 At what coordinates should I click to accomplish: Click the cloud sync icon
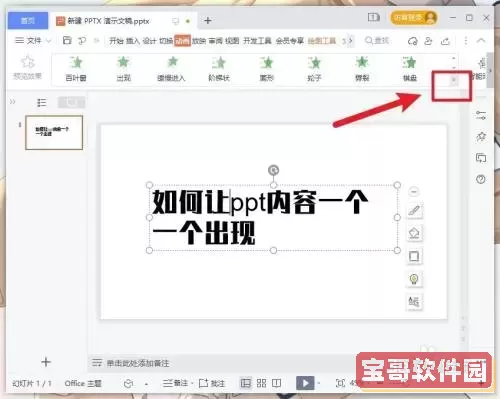413,41
